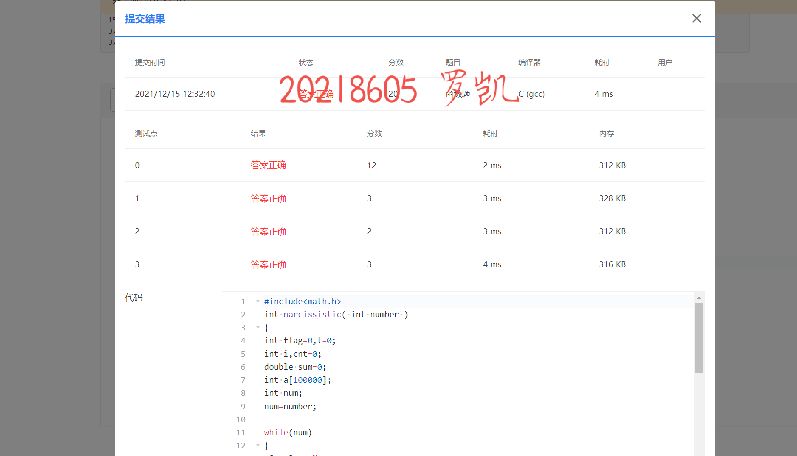Screen dimensions: 797x456
Task: Collapse while-loop fold arrow at line 12
Action: [258, 445]
